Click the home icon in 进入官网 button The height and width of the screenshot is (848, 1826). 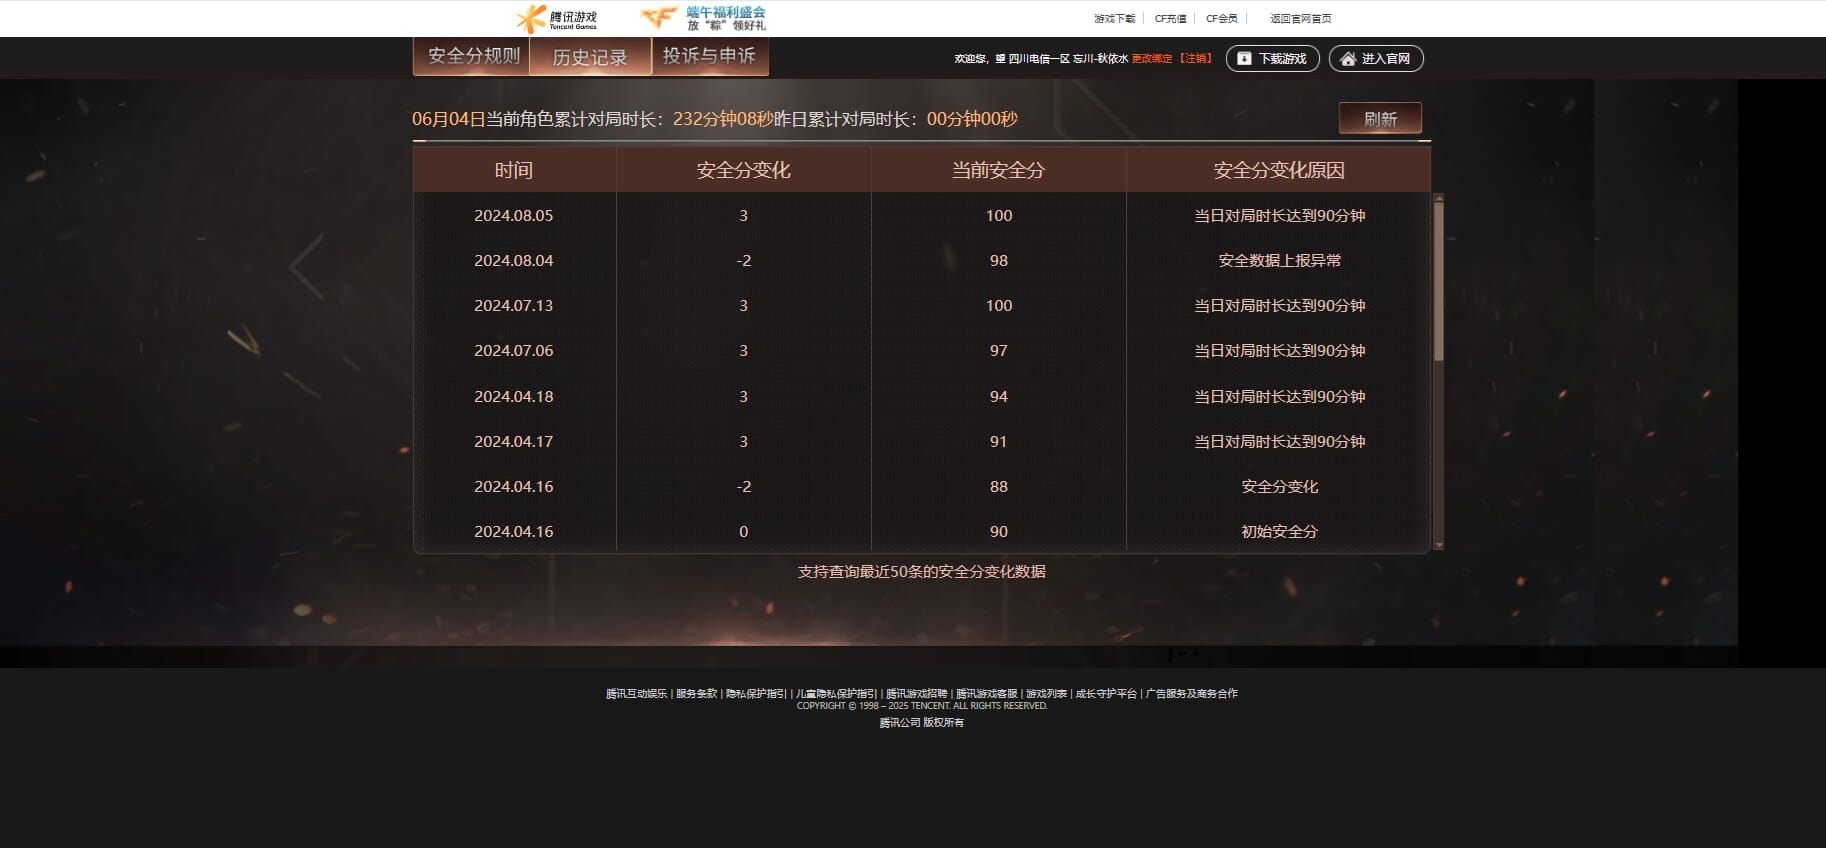pos(1348,59)
